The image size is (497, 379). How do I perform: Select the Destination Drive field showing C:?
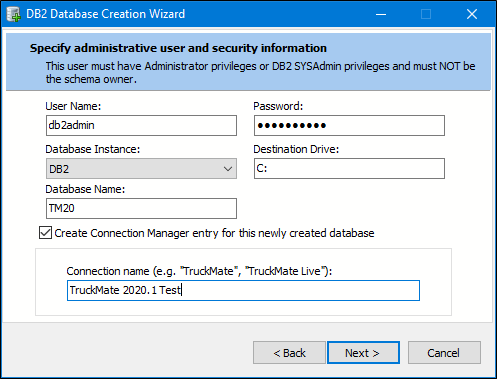click(x=349, y=168)
